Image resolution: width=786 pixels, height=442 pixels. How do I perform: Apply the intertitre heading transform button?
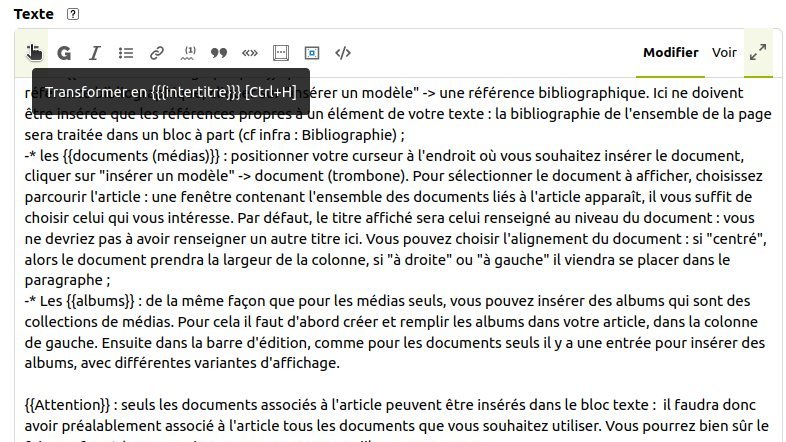click(34, 53)
